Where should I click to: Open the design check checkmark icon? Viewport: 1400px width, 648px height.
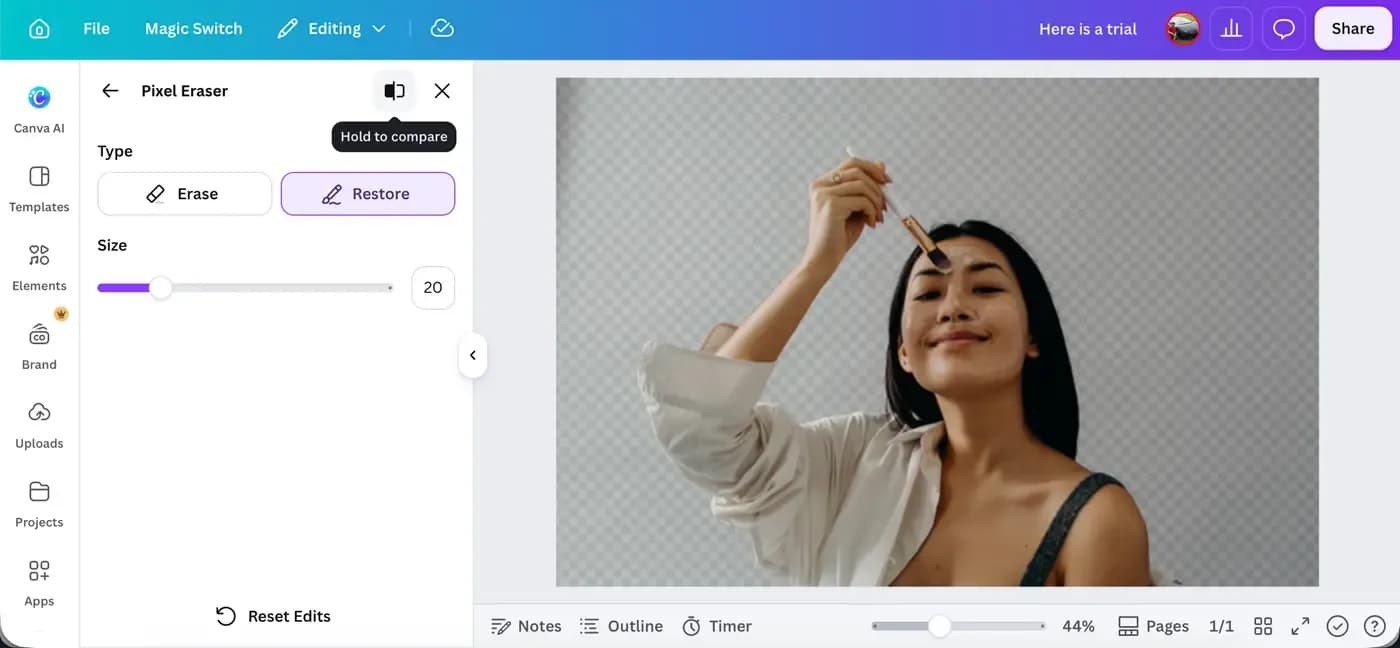(x=1338, y=626)
